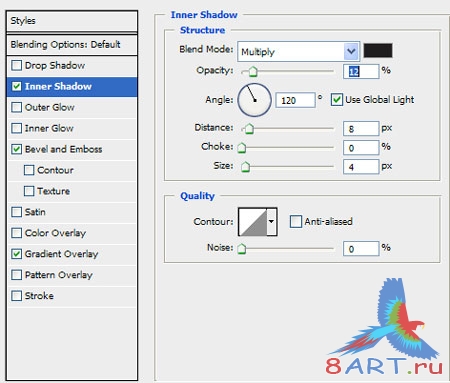Image resolution: width=450 pixels, height=383 pixels.
Task: Enable the Drop Shadow checkbox
Action: 16,65
